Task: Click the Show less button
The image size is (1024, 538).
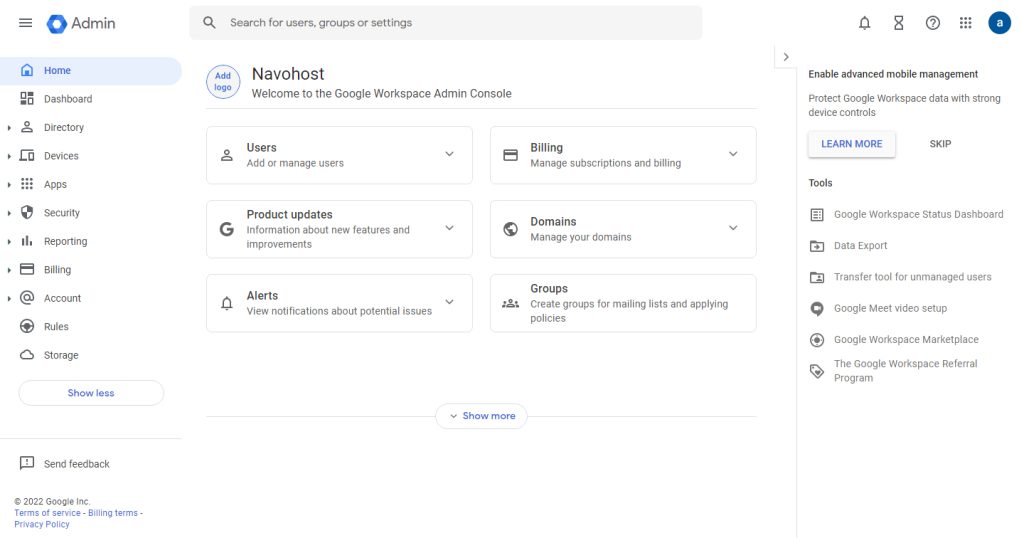Action: 91,393
